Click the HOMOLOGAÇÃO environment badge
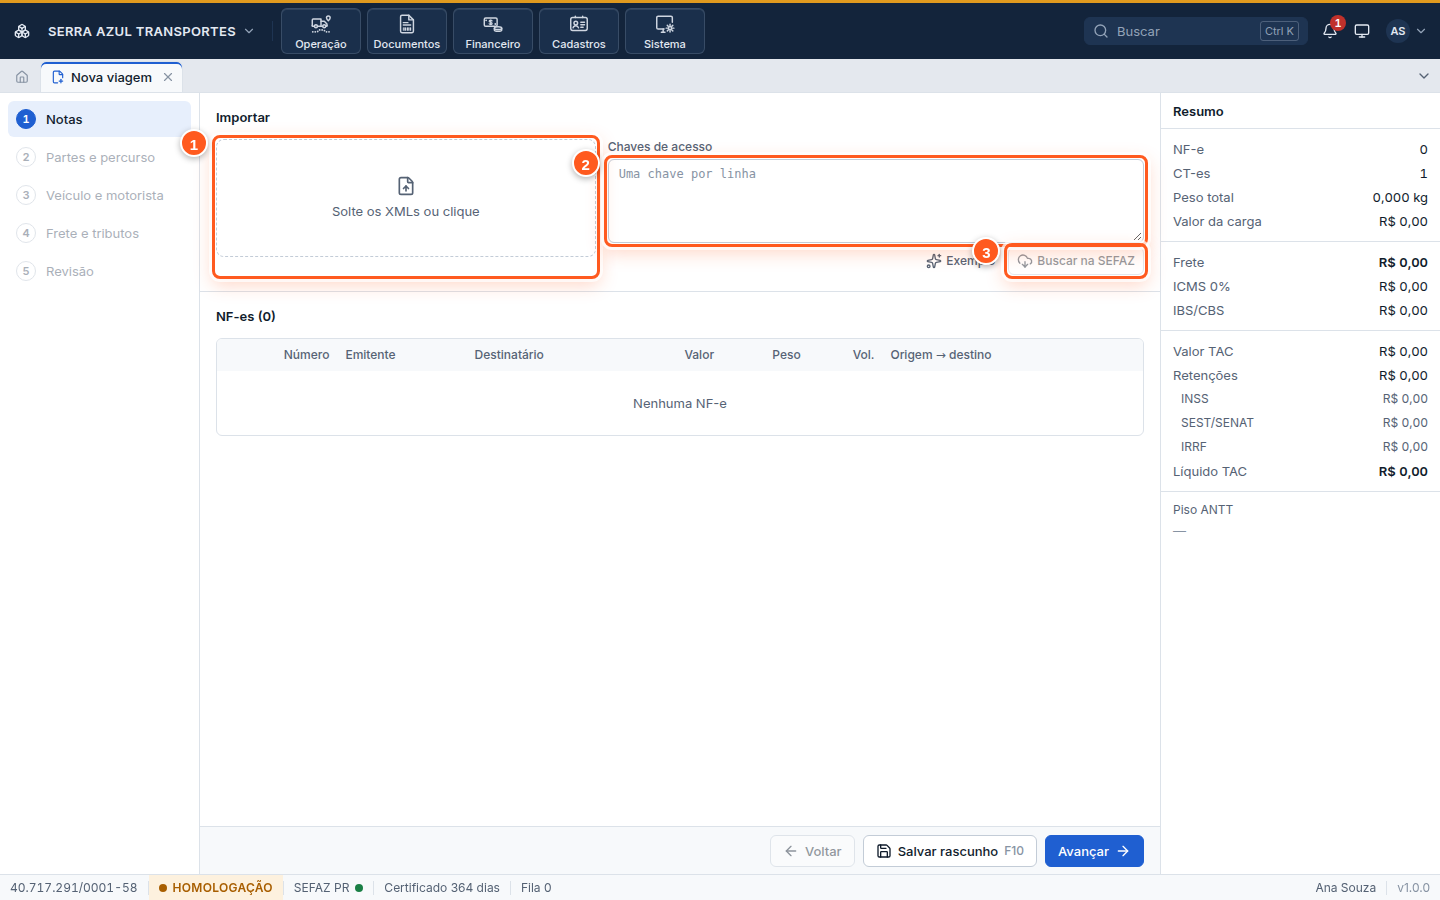The height and width of the screenshot is (900, 1440). 215,888
